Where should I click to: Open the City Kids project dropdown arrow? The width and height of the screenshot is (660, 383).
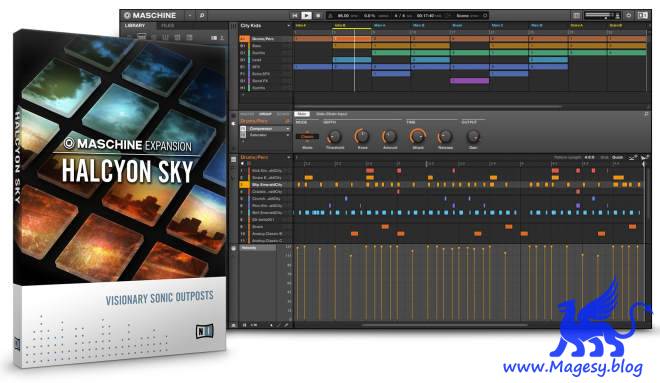coord(288,26)
